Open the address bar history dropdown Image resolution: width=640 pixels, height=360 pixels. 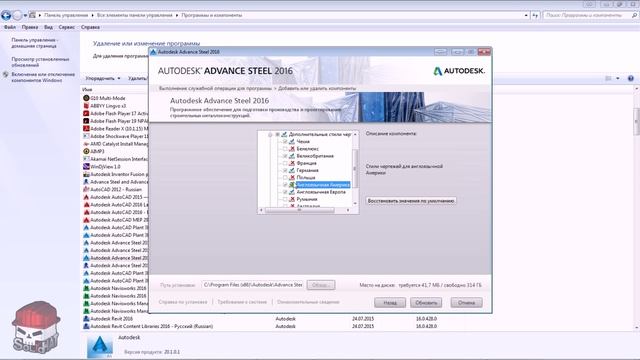(x=526, y=15)
